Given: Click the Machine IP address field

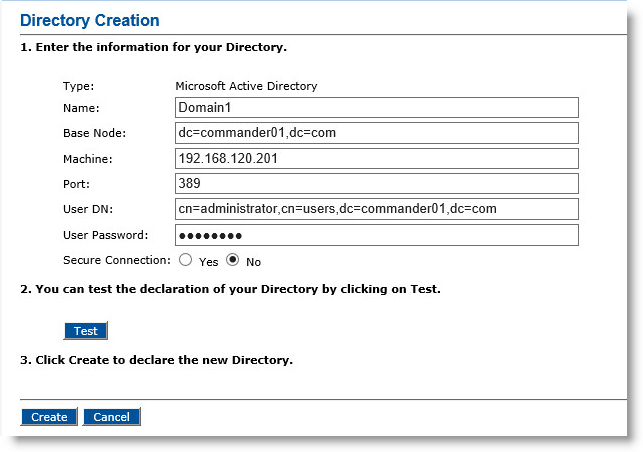Looking at the screenshot, I should click(x=376, y=158).
